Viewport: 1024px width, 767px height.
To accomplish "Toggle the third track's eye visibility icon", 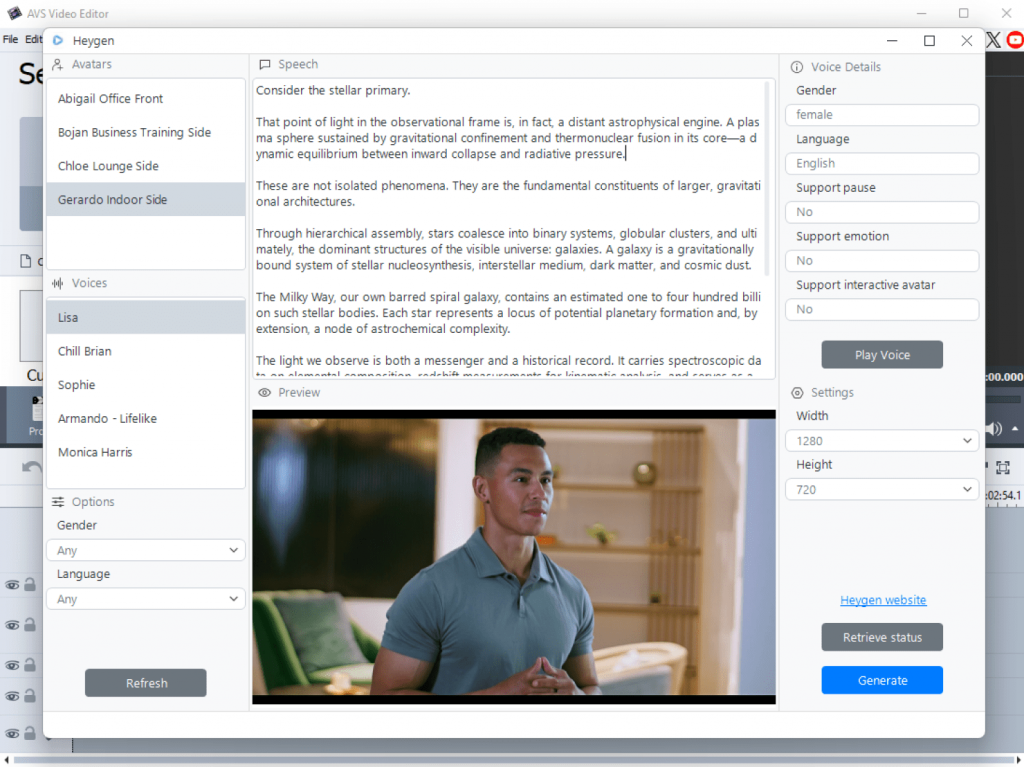I will pos(12,665).
